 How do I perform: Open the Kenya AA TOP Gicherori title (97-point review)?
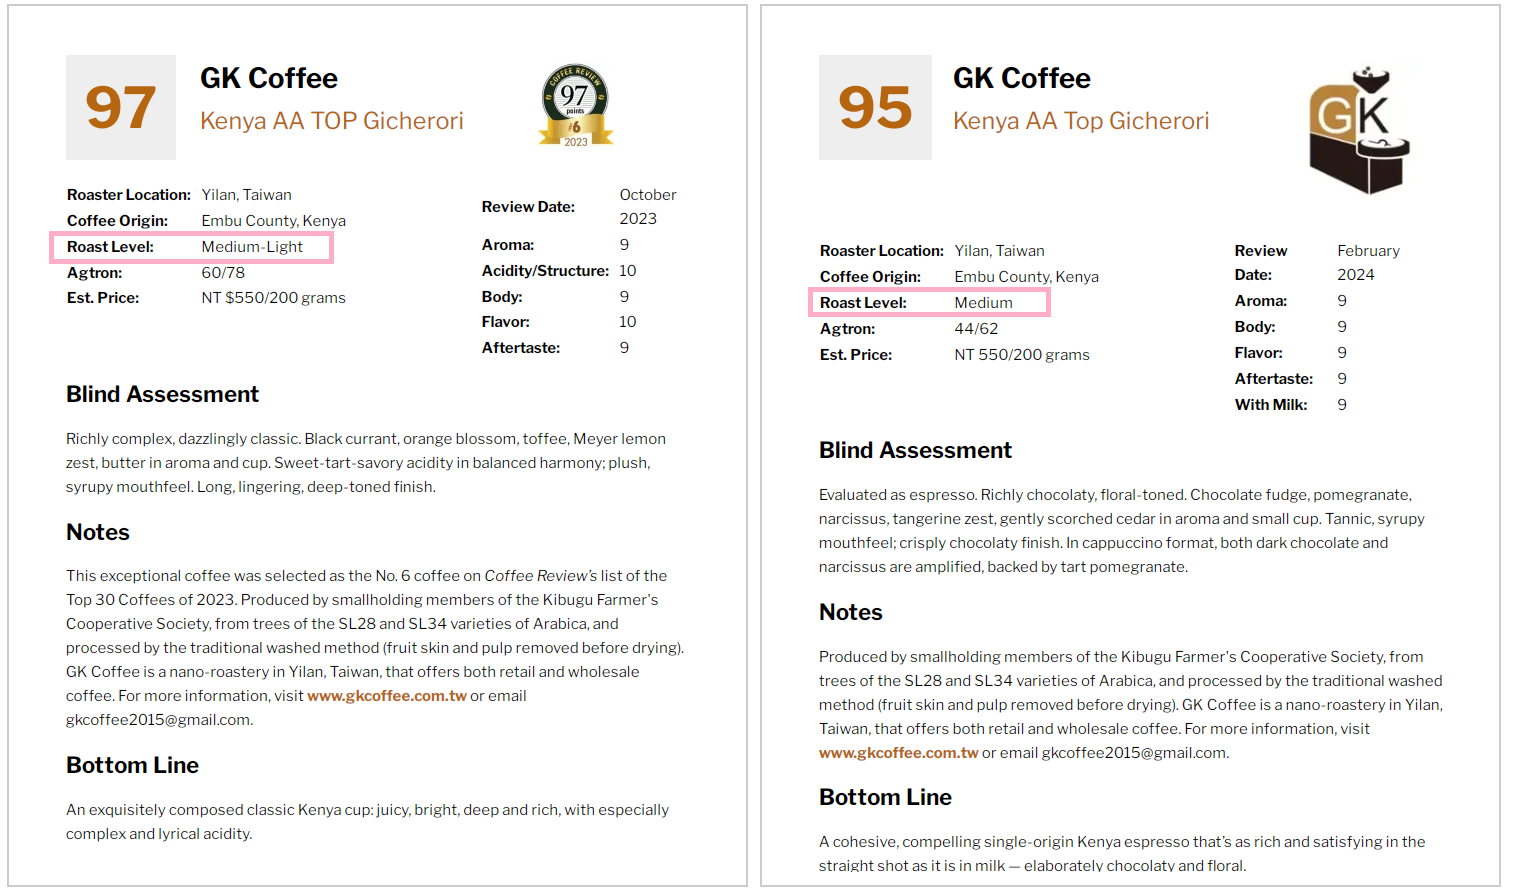pyautogui.click(x=332, y=121)
